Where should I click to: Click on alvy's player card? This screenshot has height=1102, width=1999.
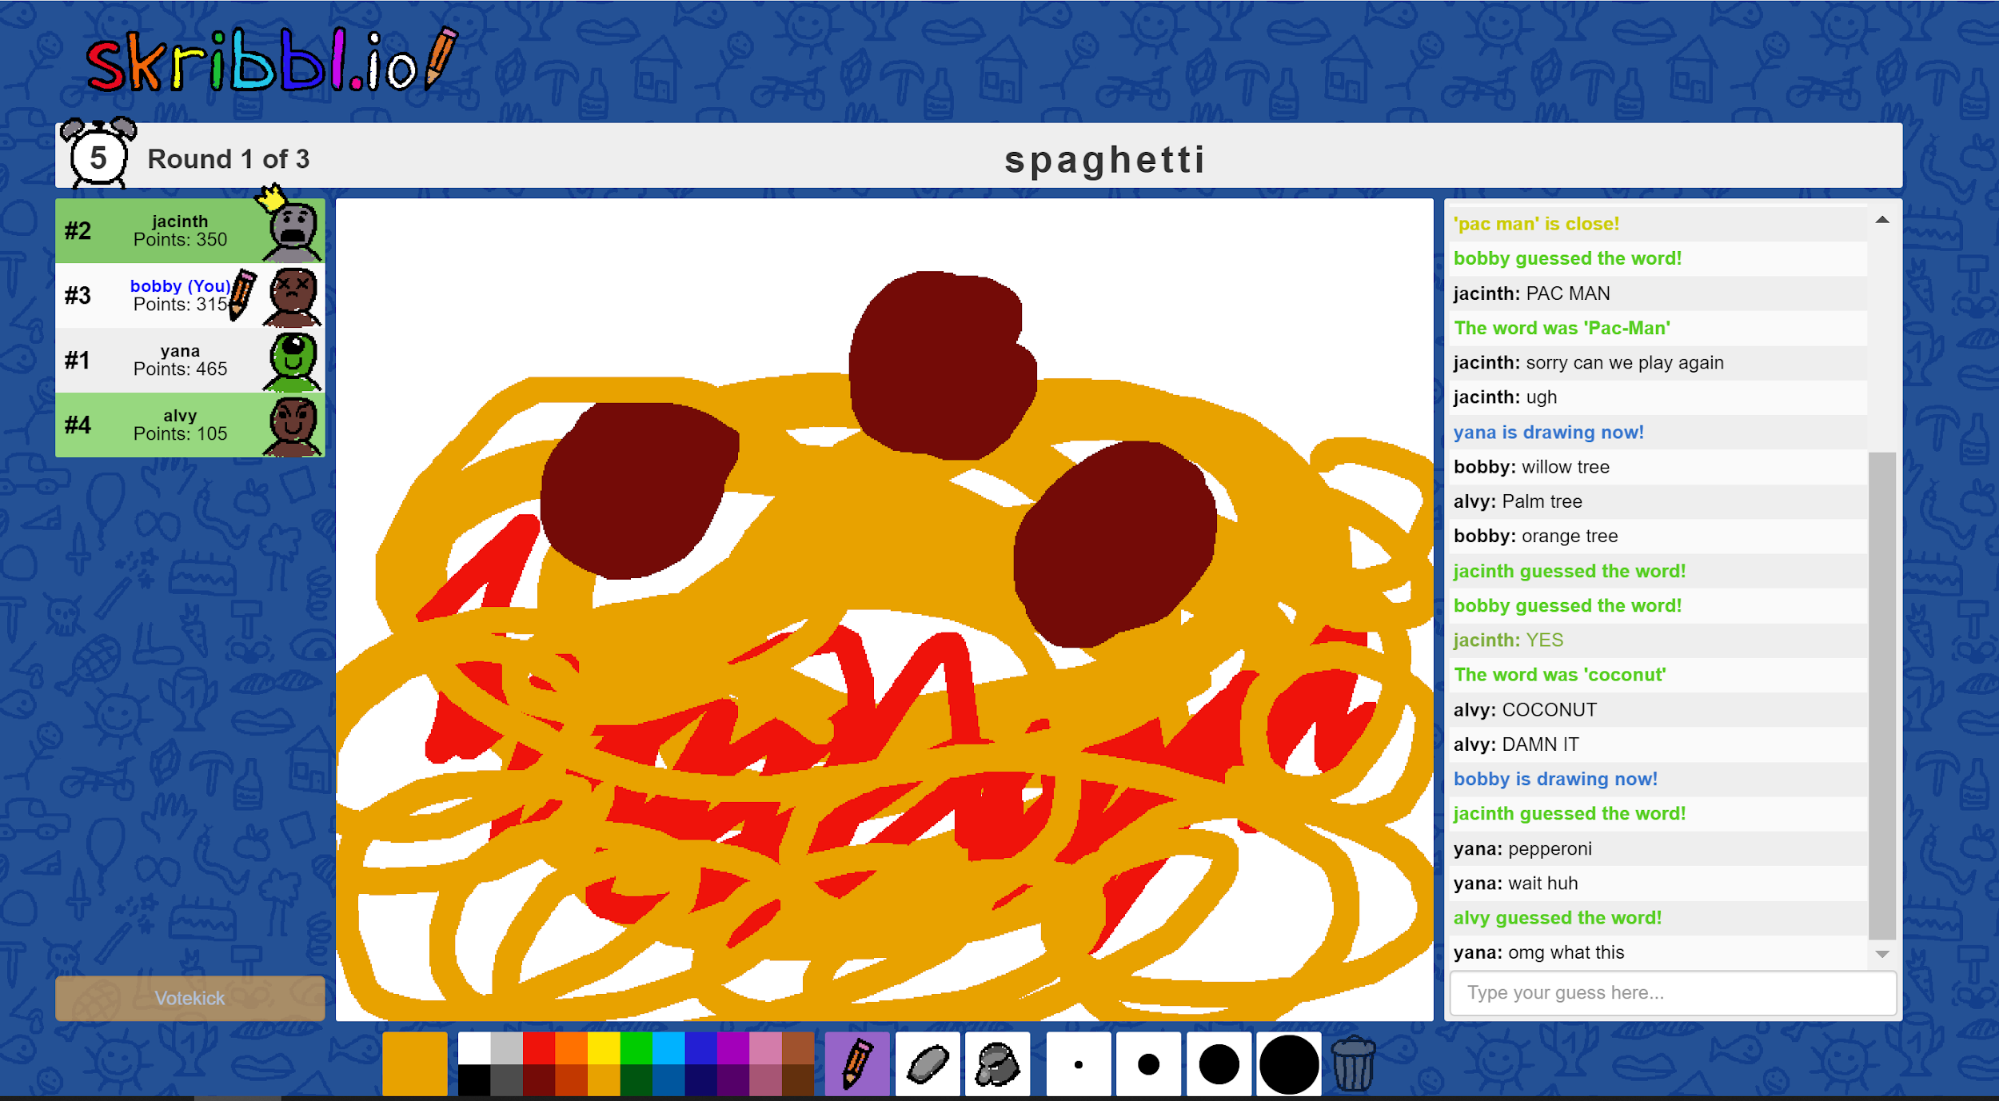click(x=191, y=421)
